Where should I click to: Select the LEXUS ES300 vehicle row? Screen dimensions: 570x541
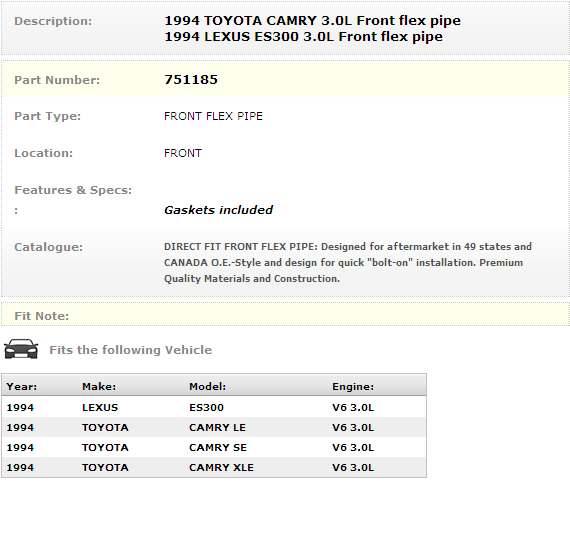[x=214, y=407]
